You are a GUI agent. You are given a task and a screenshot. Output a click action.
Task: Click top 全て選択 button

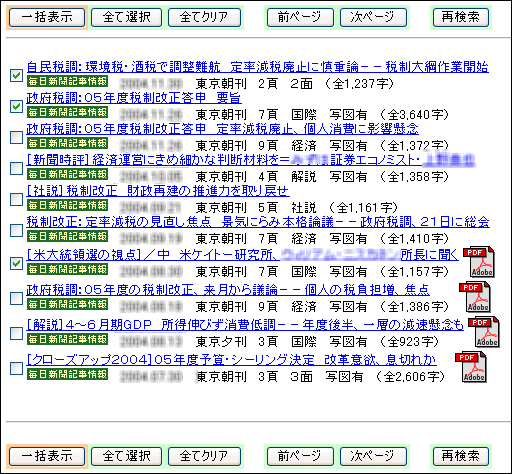coord(127,17)
